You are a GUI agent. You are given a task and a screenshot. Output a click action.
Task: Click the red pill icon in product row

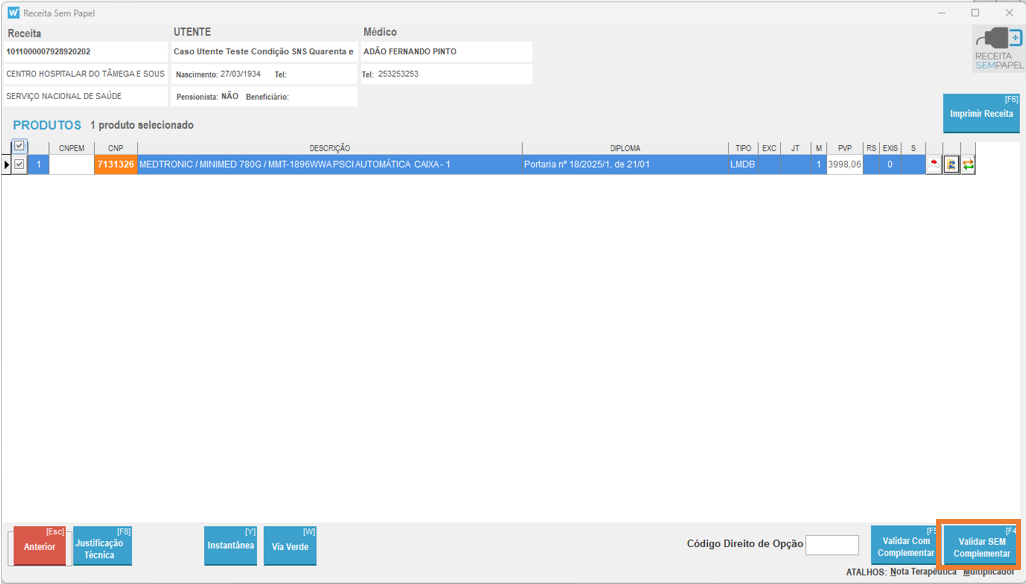[x=934, y=164]
